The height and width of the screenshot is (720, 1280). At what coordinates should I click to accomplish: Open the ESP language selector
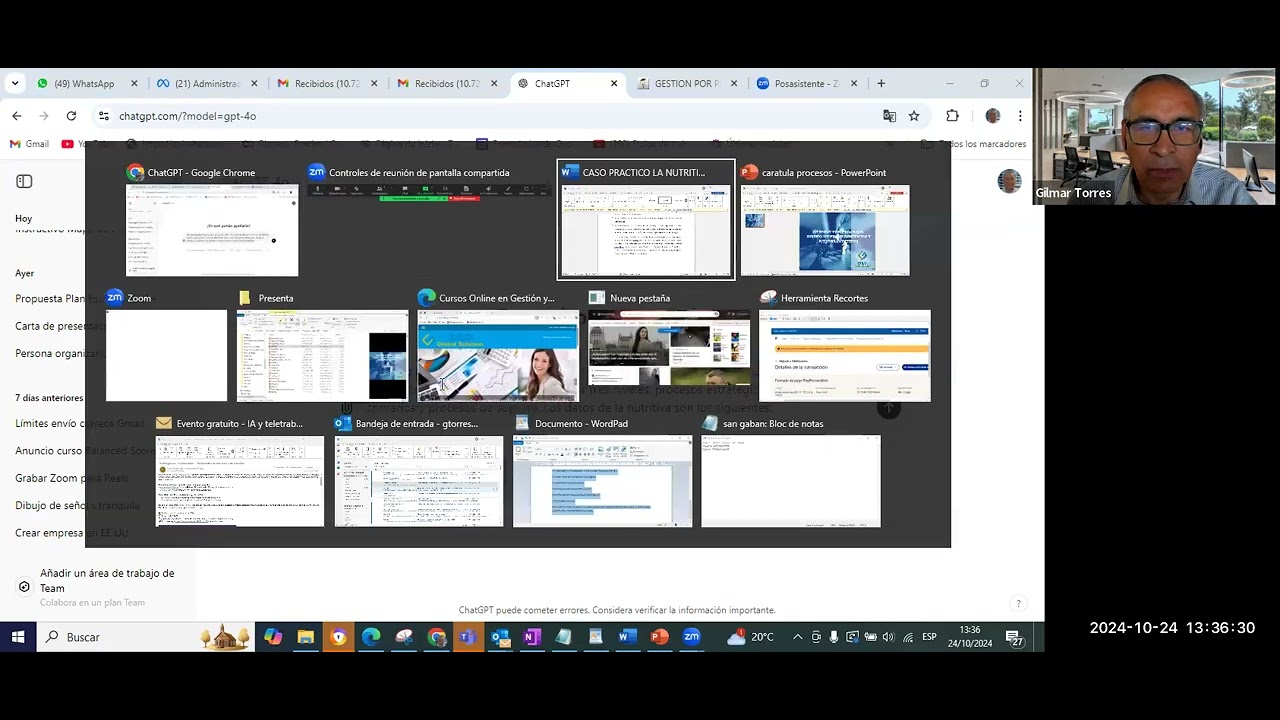[x=929, y=637]
